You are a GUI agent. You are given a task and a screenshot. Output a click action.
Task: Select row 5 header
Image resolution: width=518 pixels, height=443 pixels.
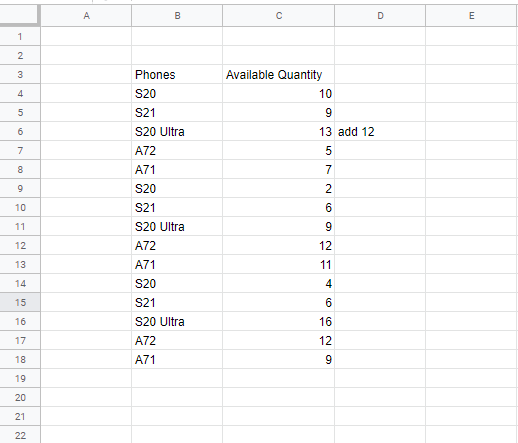click(20, 112)
